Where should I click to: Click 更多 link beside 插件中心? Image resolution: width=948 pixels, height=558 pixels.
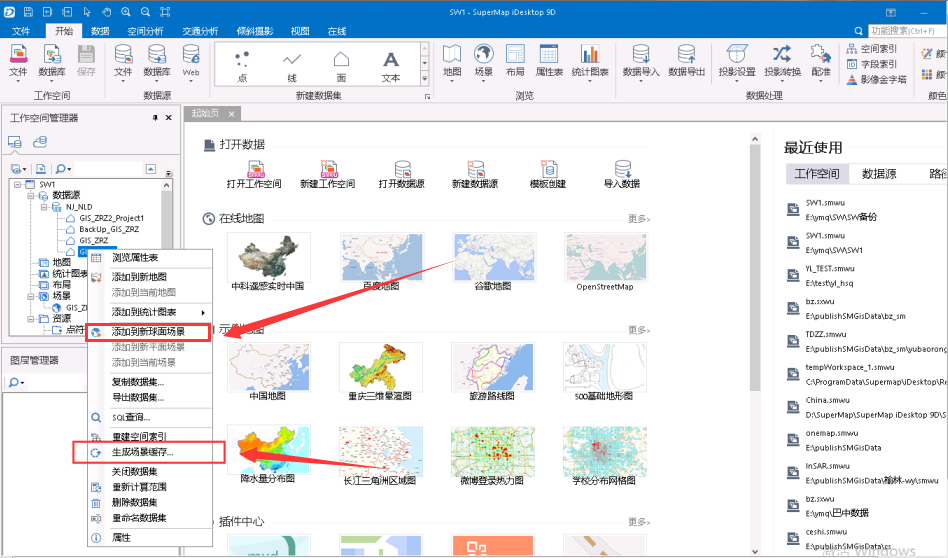tap(639, 521)
